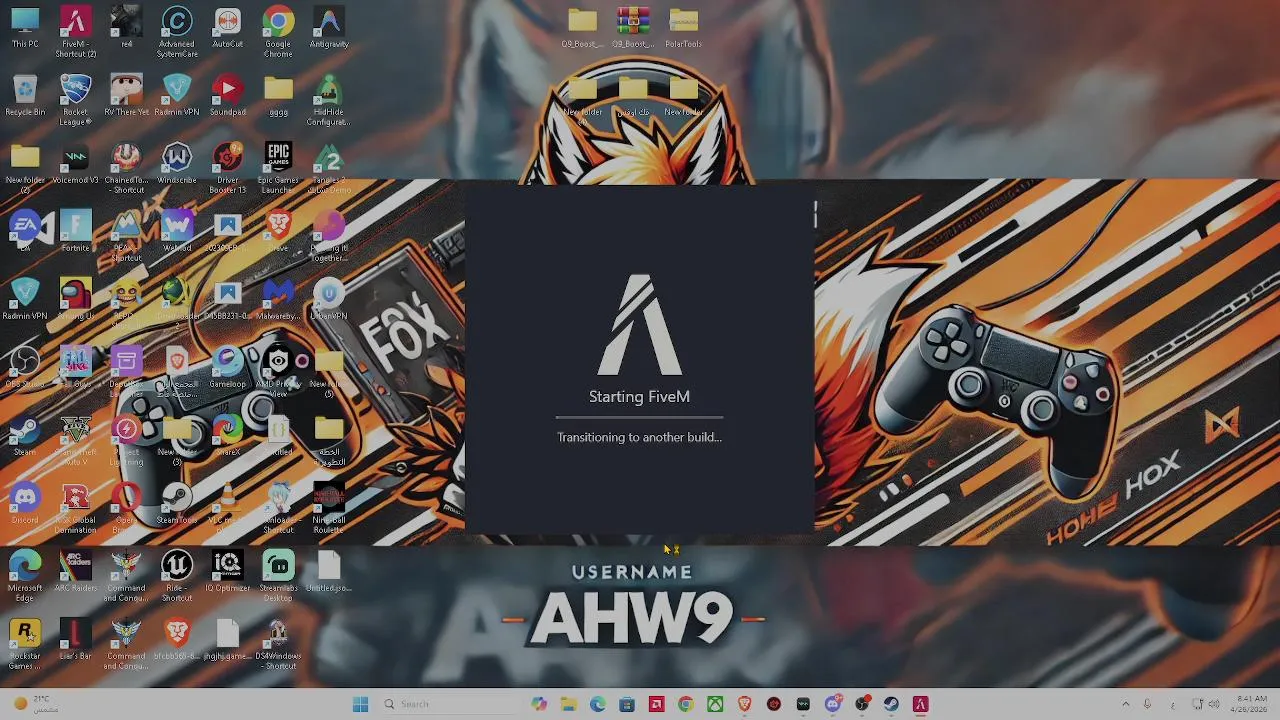The height and width of the screenshot is (720, 1280).
Task: Open the gggg folder on the desktop
Action: pos(278,96)
